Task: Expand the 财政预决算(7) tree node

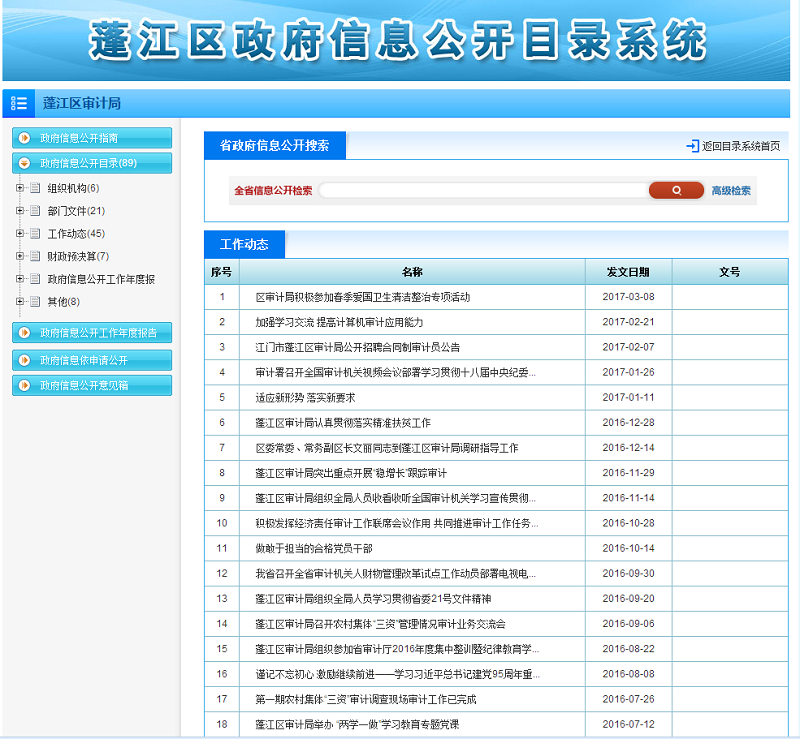Action: point(20,256)
